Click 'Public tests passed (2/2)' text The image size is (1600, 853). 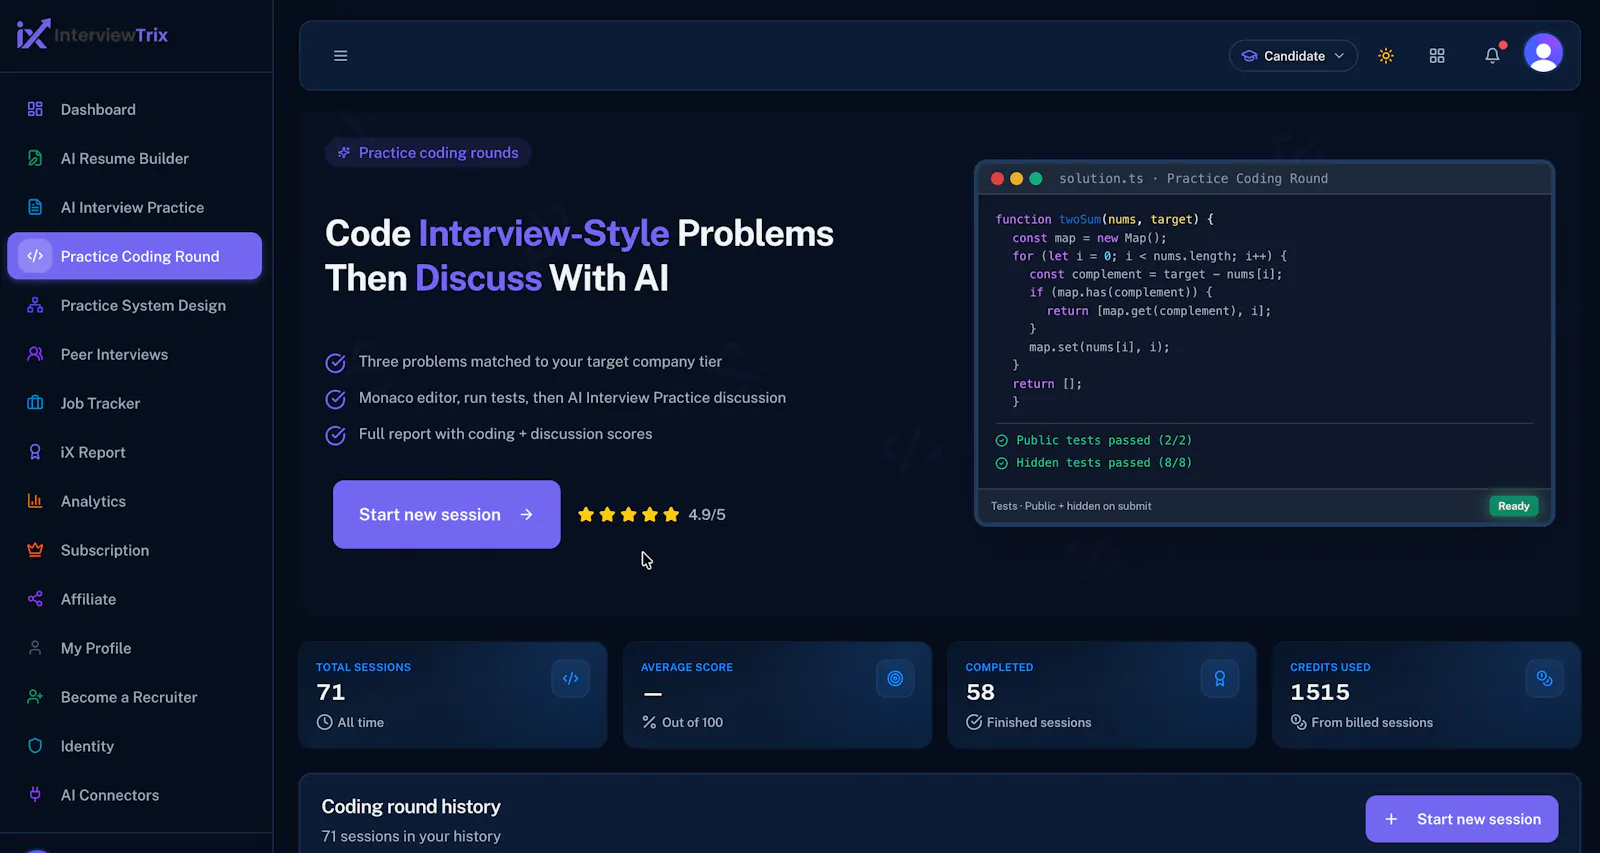coord(1104,440)
